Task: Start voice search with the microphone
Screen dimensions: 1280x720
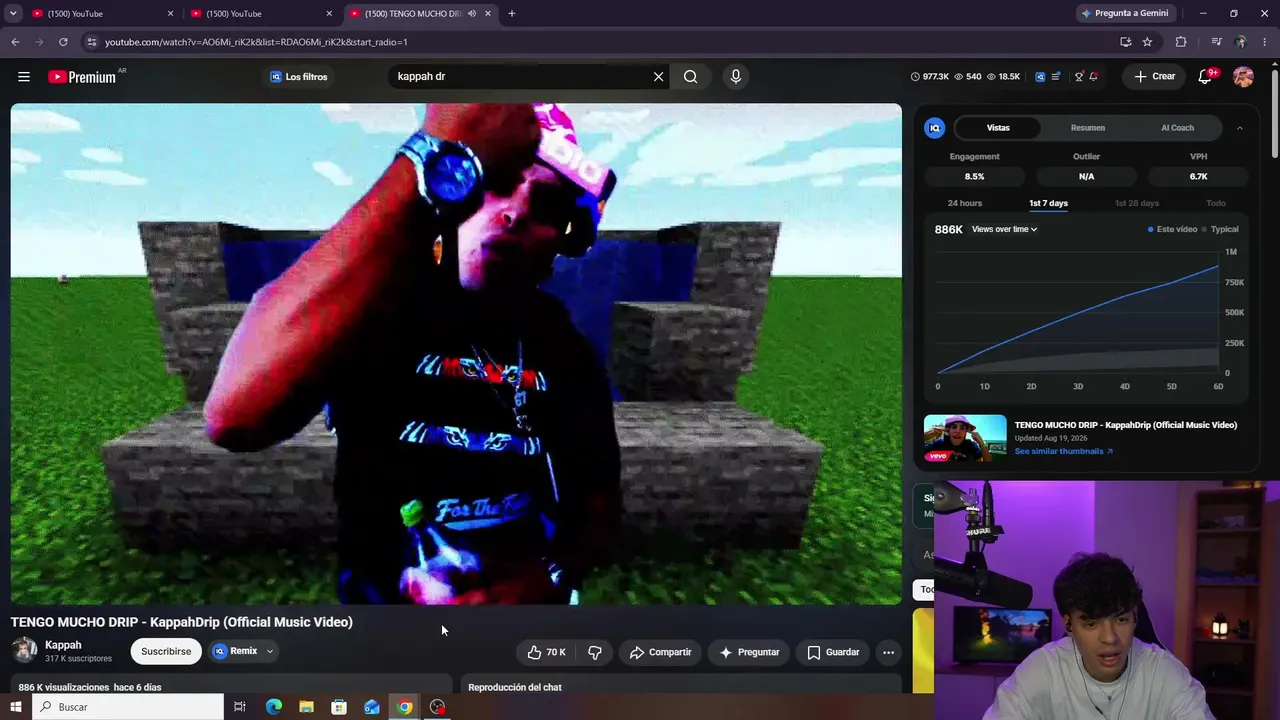Action: (736, 77)
